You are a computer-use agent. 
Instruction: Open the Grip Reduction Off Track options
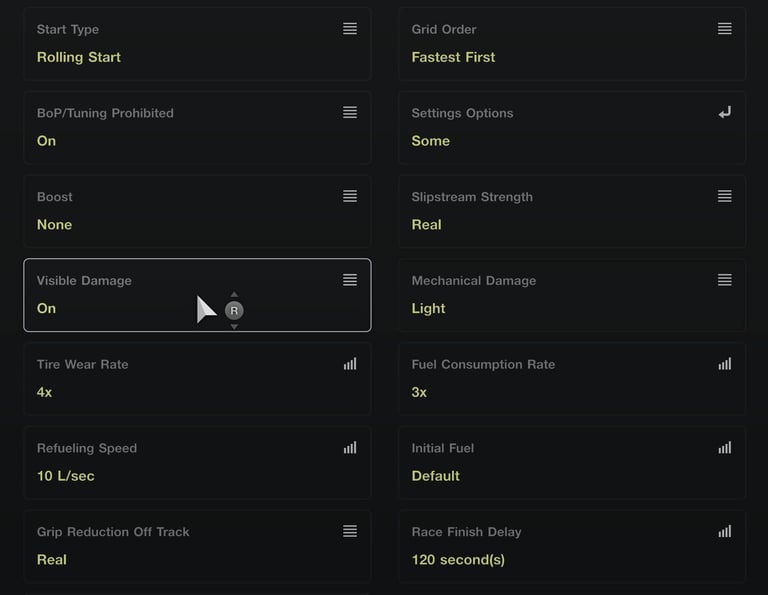pos(350,532)
